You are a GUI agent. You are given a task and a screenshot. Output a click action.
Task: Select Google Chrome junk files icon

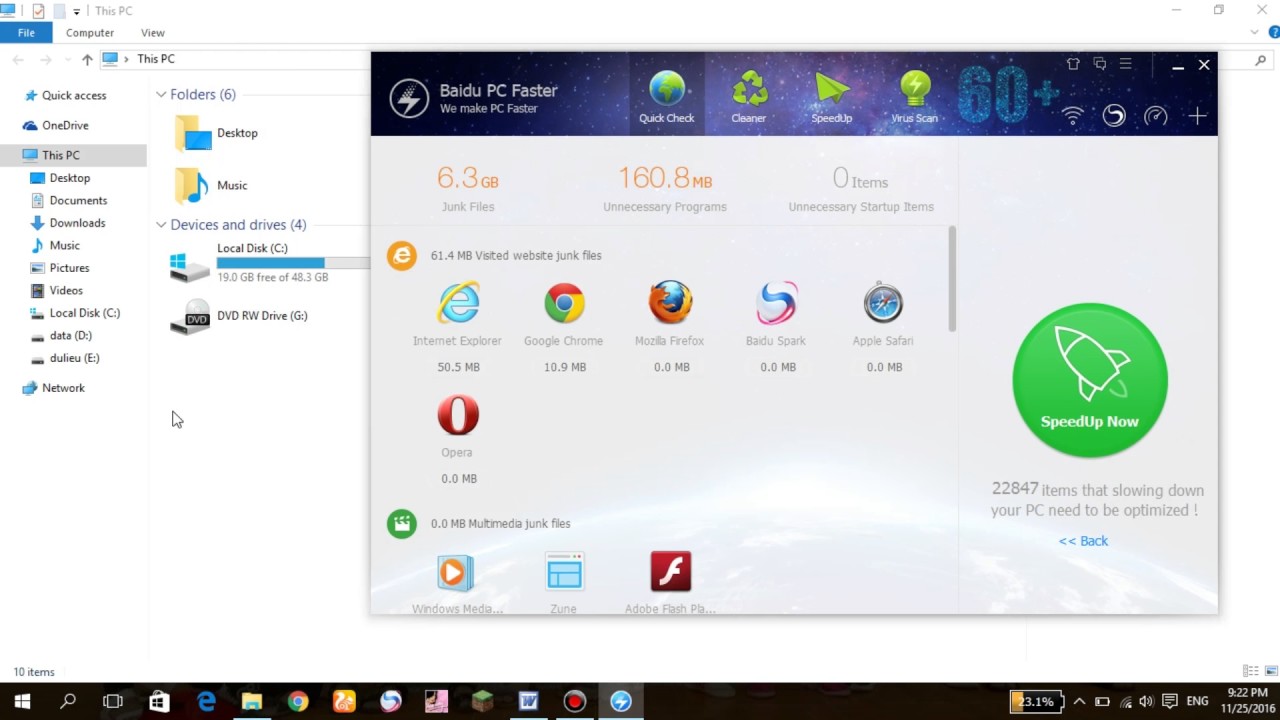click(x=564, y=303)
